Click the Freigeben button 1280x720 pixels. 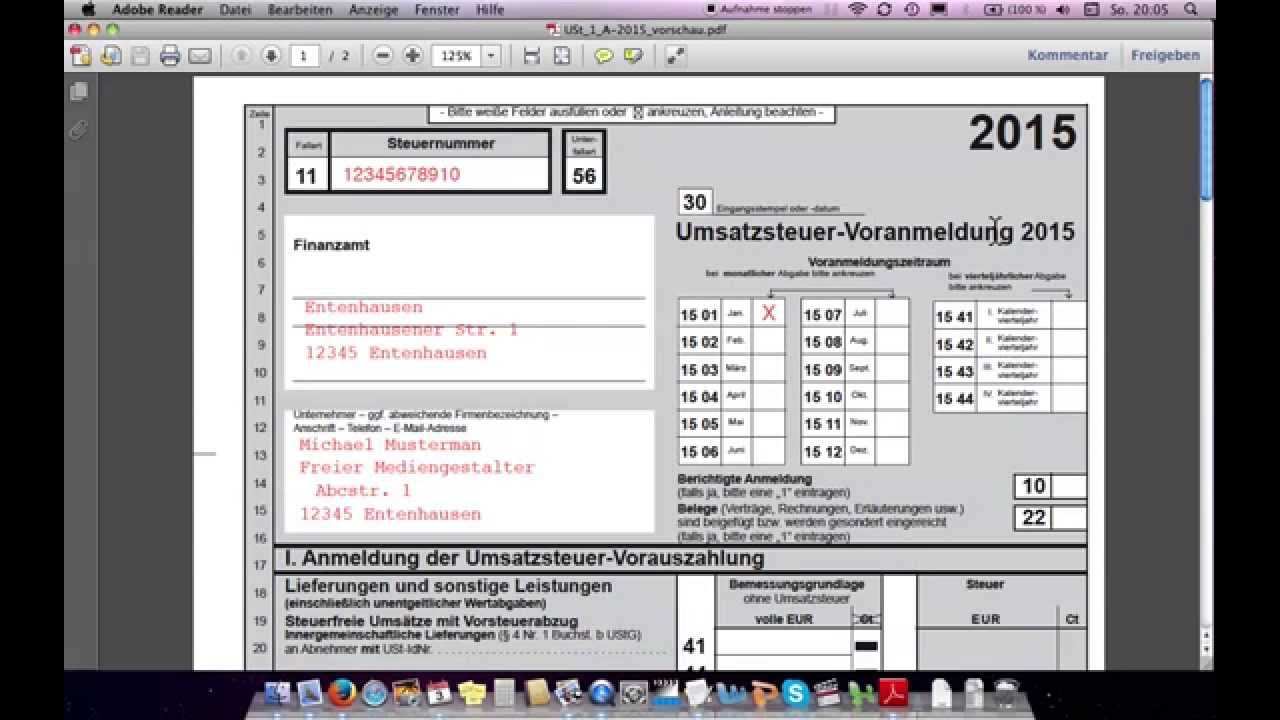pos(1165,55)
